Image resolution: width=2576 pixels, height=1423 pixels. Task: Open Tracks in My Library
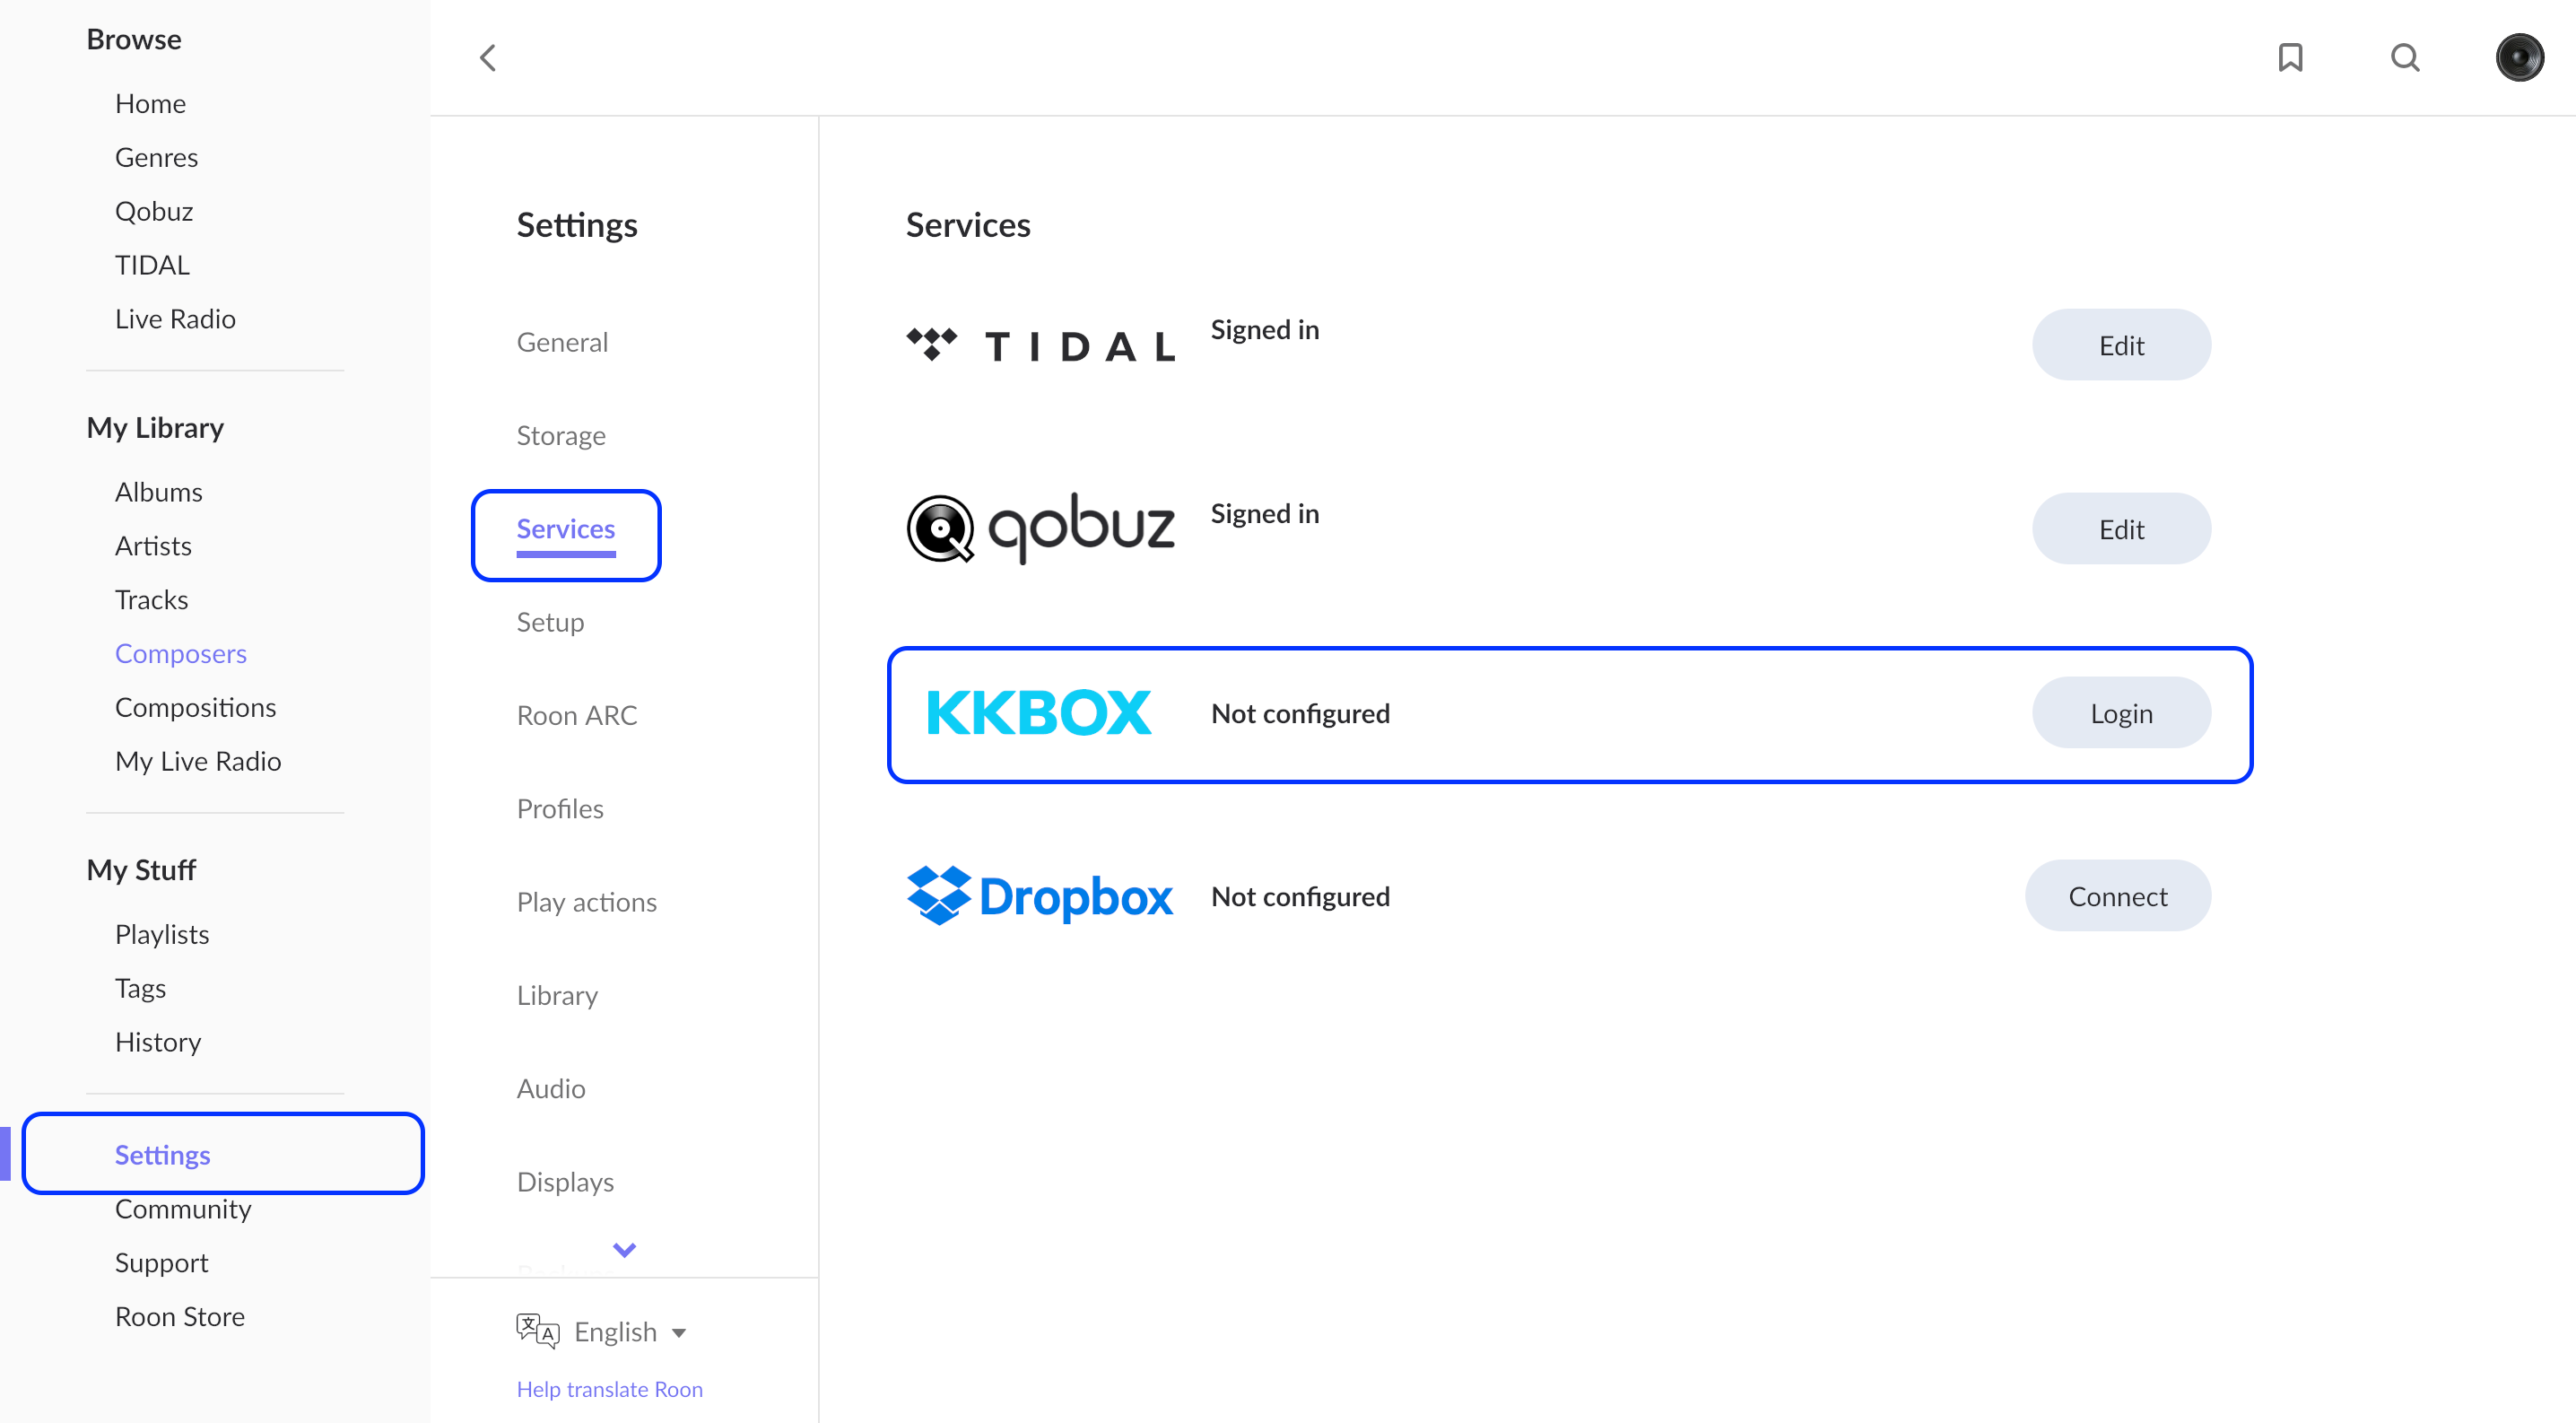(151, 600)
